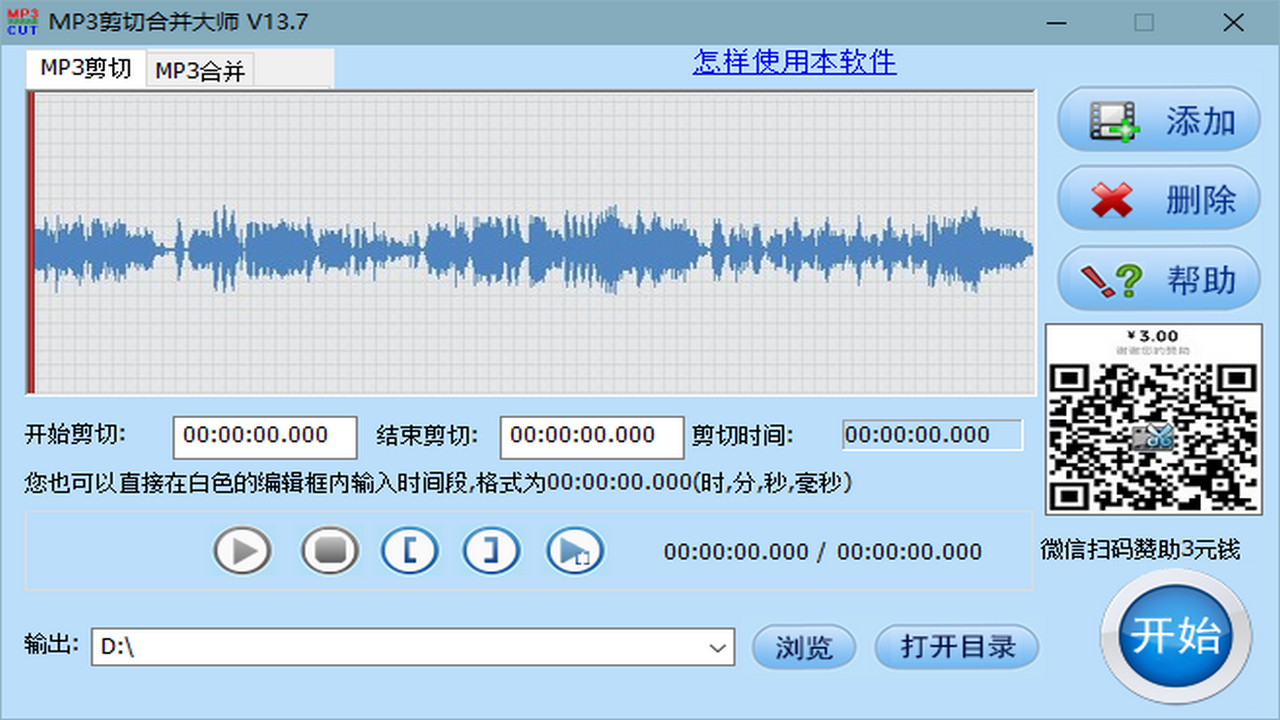The image size is (1280, 720).
Task: Open the 怎样使用本软件 tutorial link
Action: [x=795, y=62]
